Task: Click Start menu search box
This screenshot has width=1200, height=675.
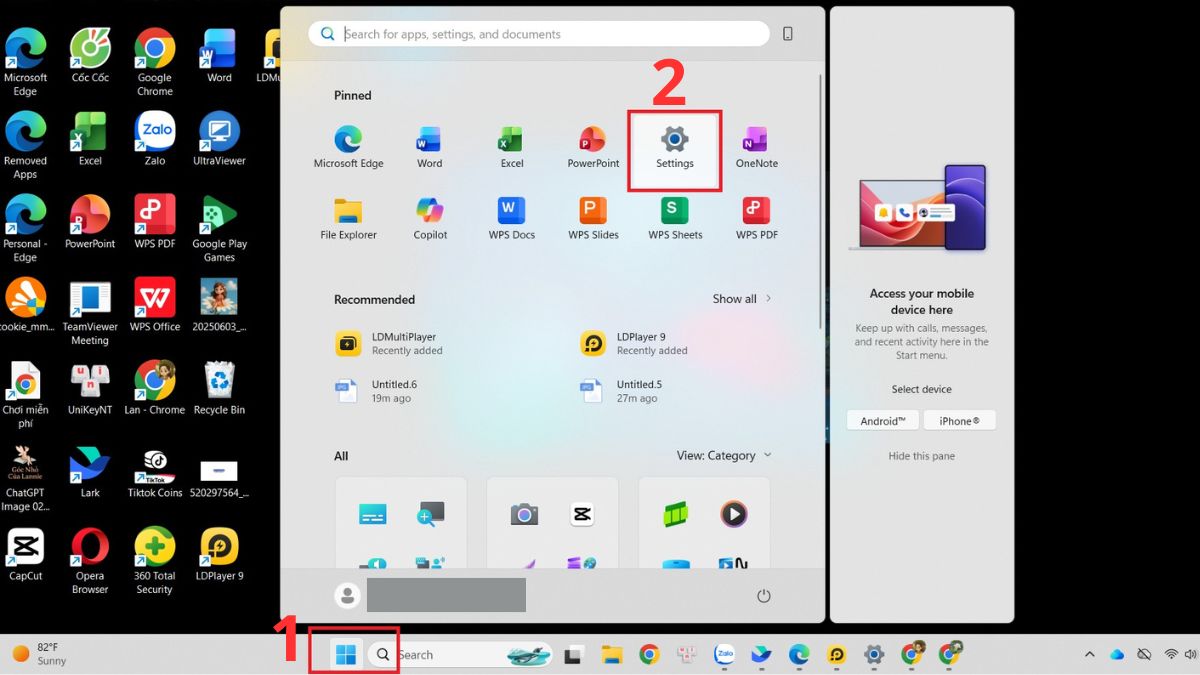Action: click(539, 34)
